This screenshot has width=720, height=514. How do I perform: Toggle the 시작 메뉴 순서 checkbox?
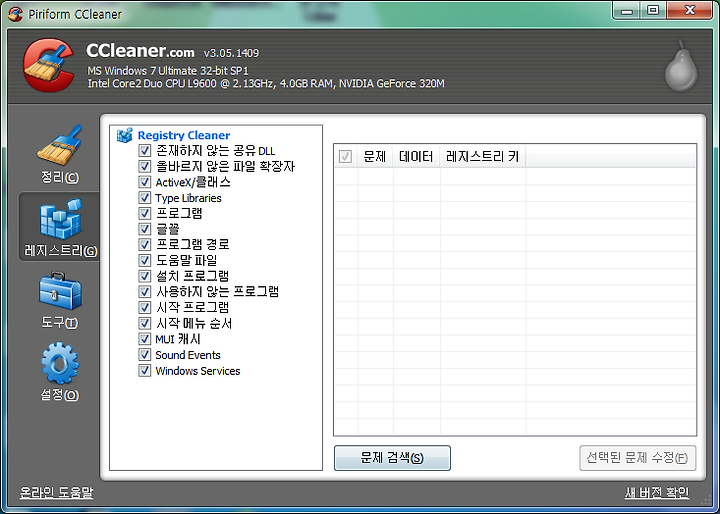pyautogui.click(x=145, y=323)
